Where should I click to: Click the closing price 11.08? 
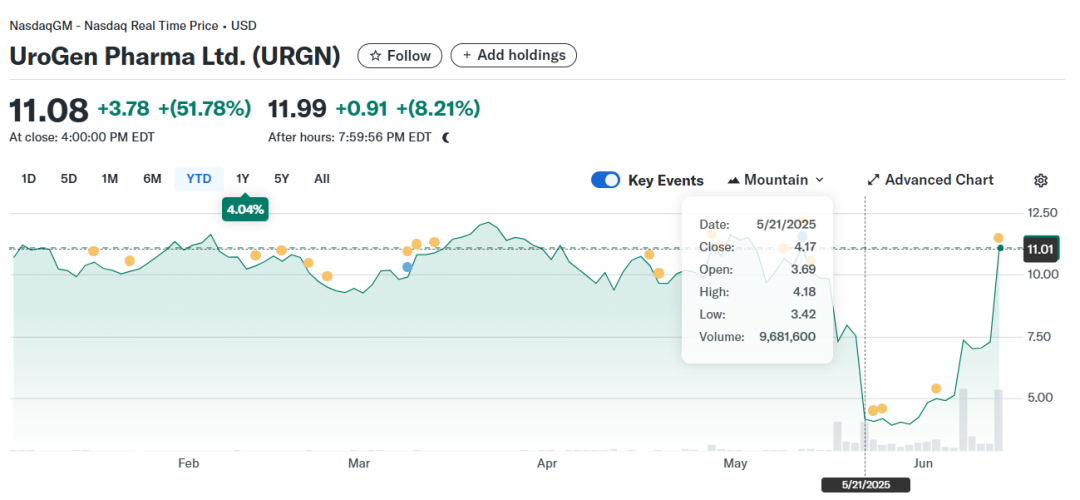coord(49,110)
